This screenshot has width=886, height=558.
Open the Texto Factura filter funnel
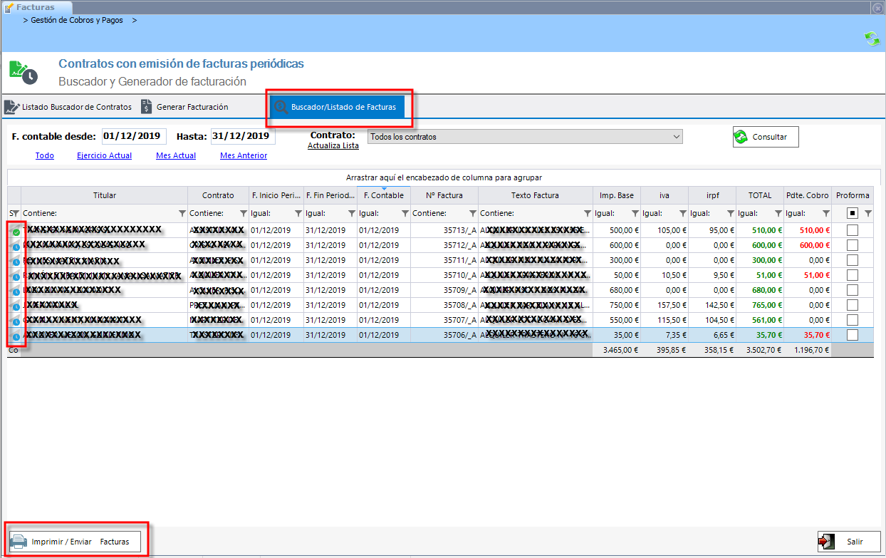[x=587, y=213]
